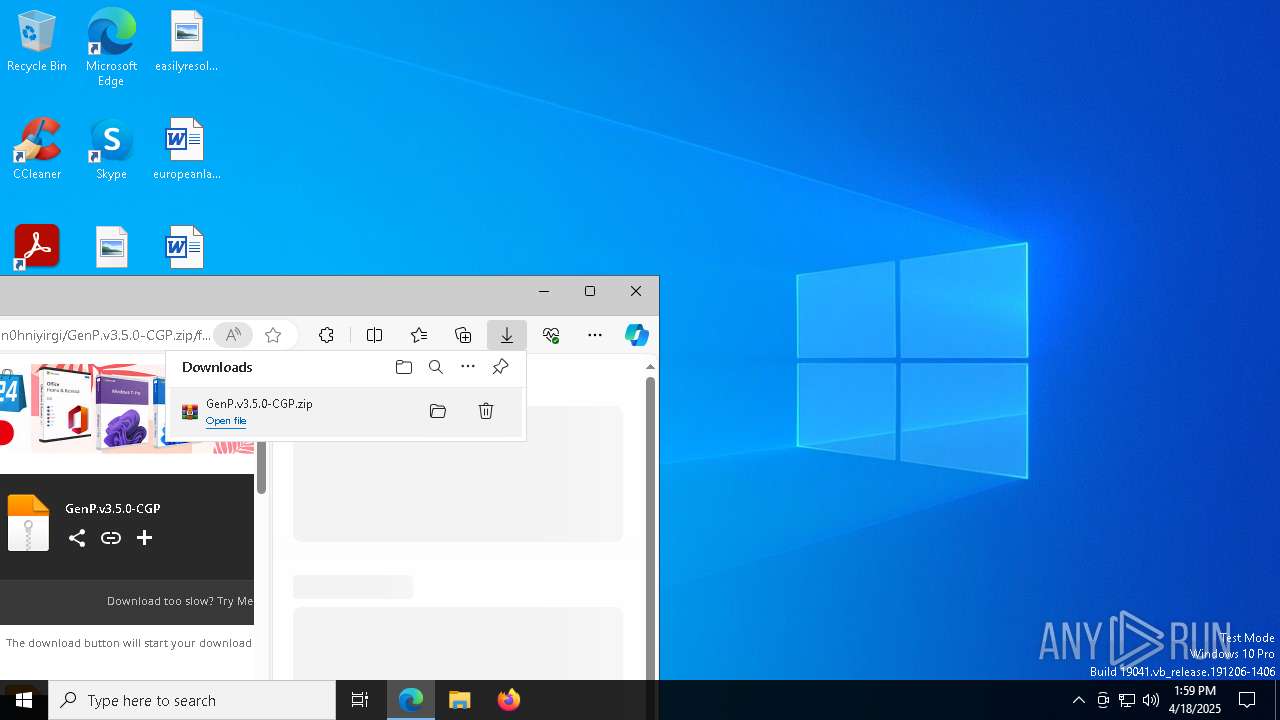Open Edge Extensions puzzle icon
Viewport: 1280px width, 720px height.
point(326,335)
